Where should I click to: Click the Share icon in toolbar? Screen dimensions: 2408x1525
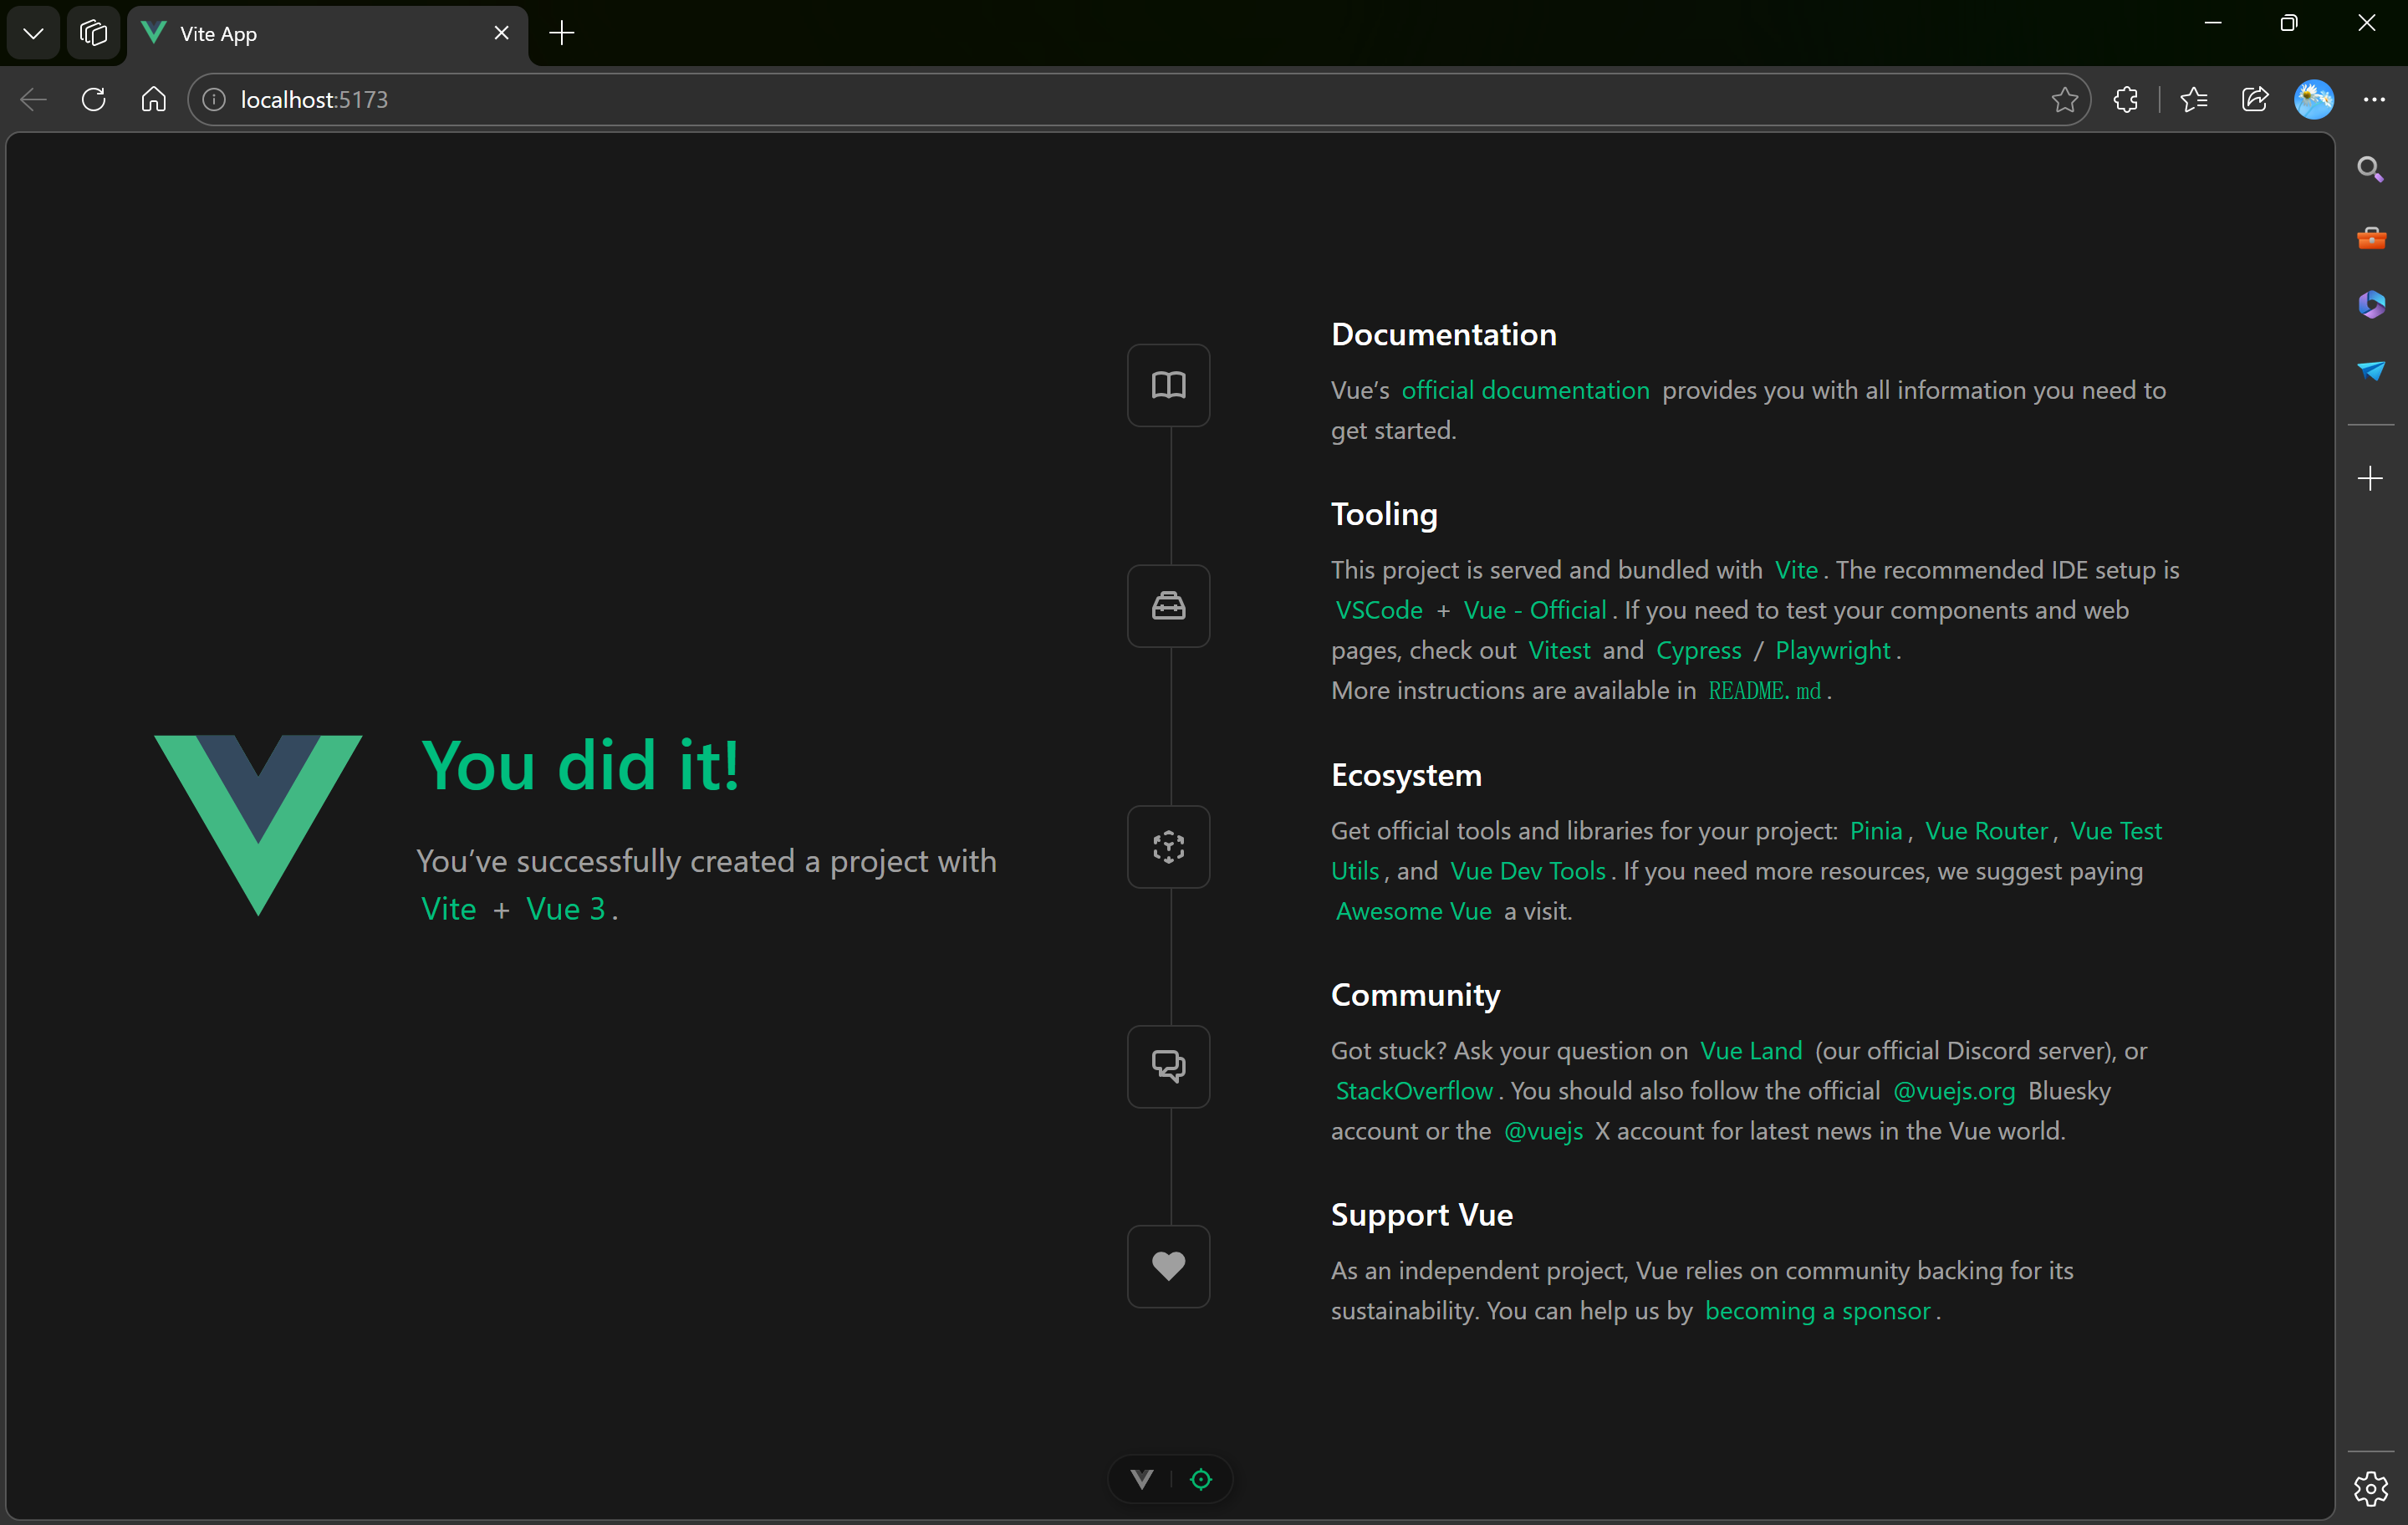pyautogui.click(x=2255, y=100)
